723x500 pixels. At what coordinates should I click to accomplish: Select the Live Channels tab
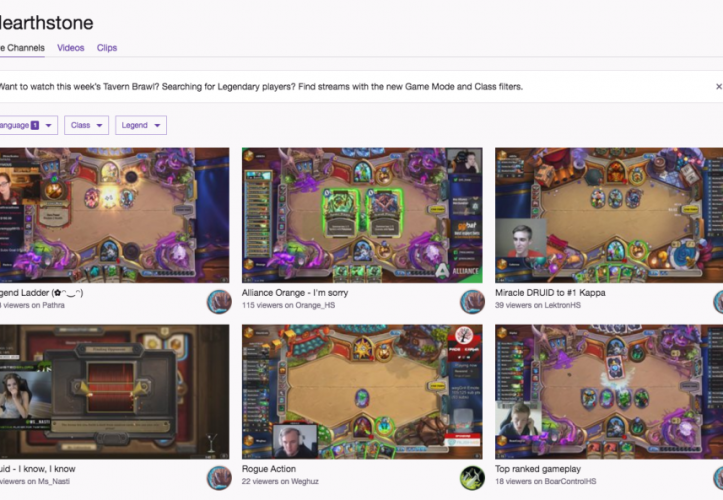click(22, 48)
